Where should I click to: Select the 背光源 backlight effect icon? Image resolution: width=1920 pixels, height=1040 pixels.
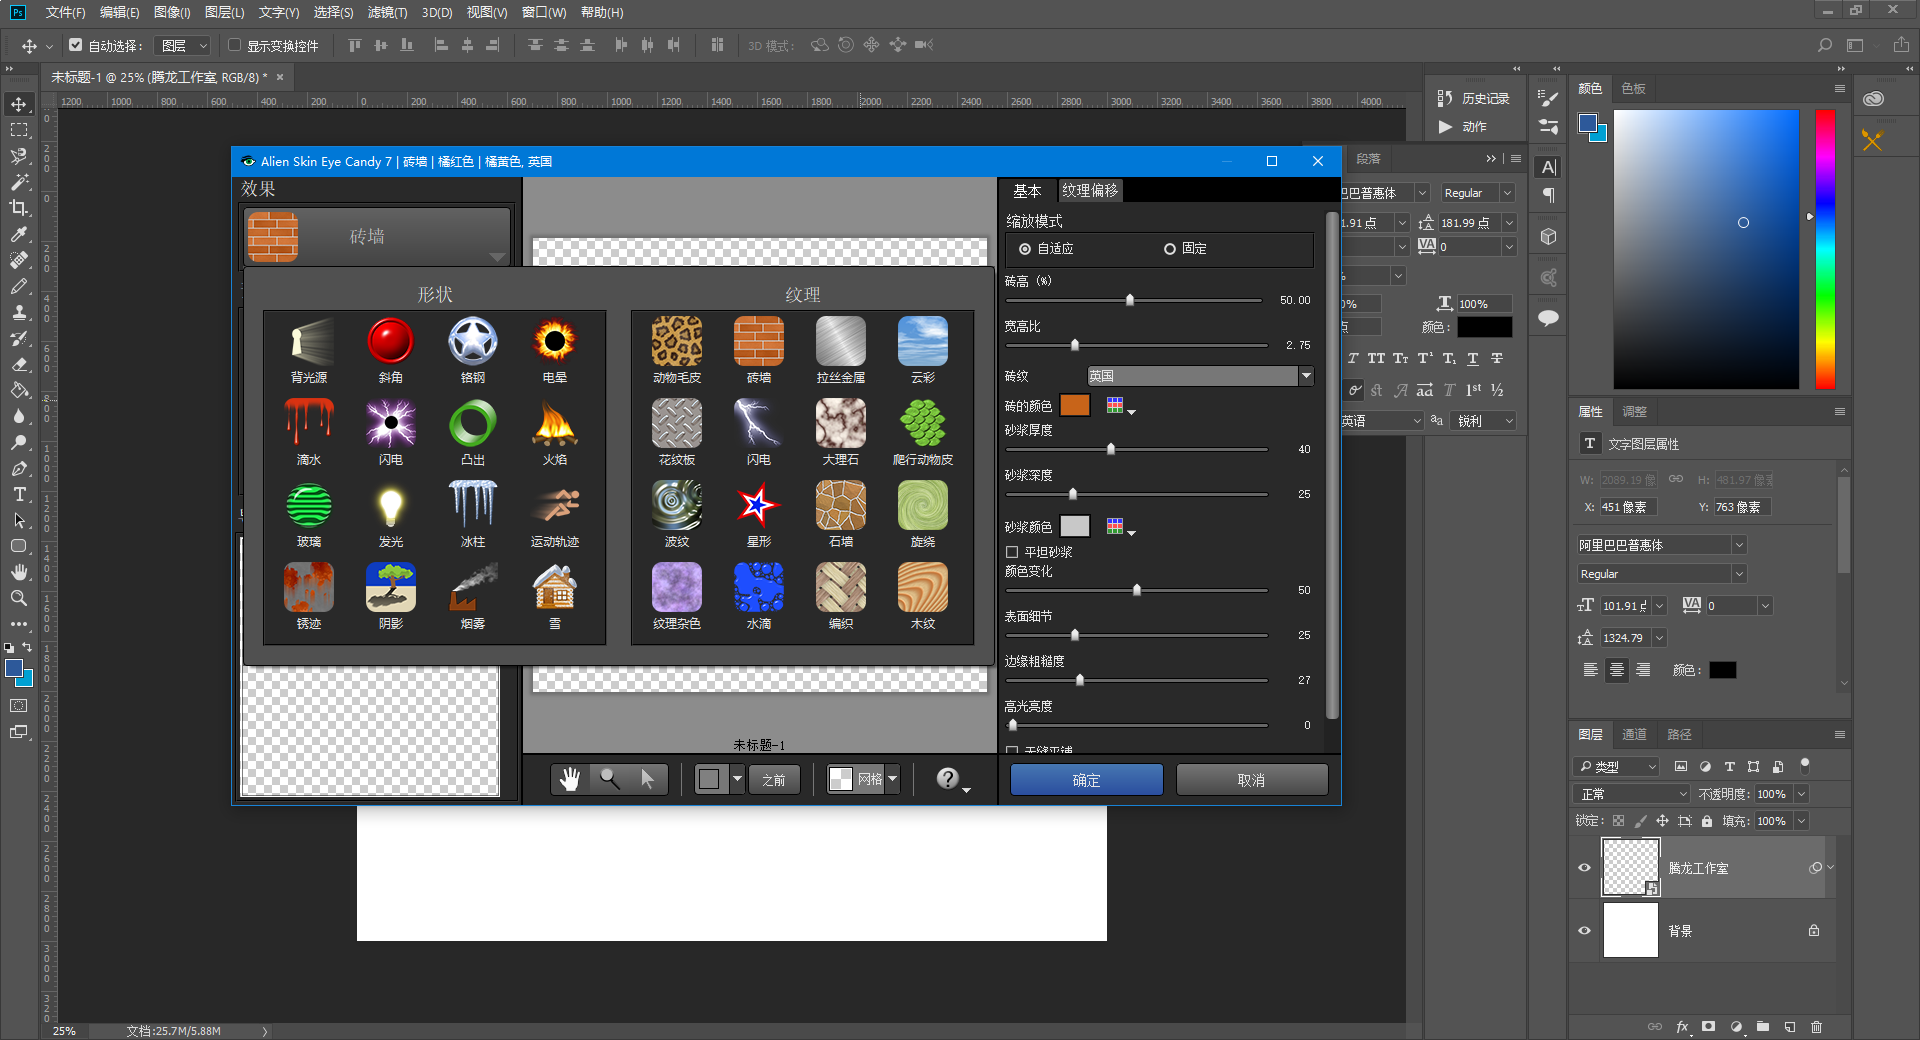(x=309, y=342)
